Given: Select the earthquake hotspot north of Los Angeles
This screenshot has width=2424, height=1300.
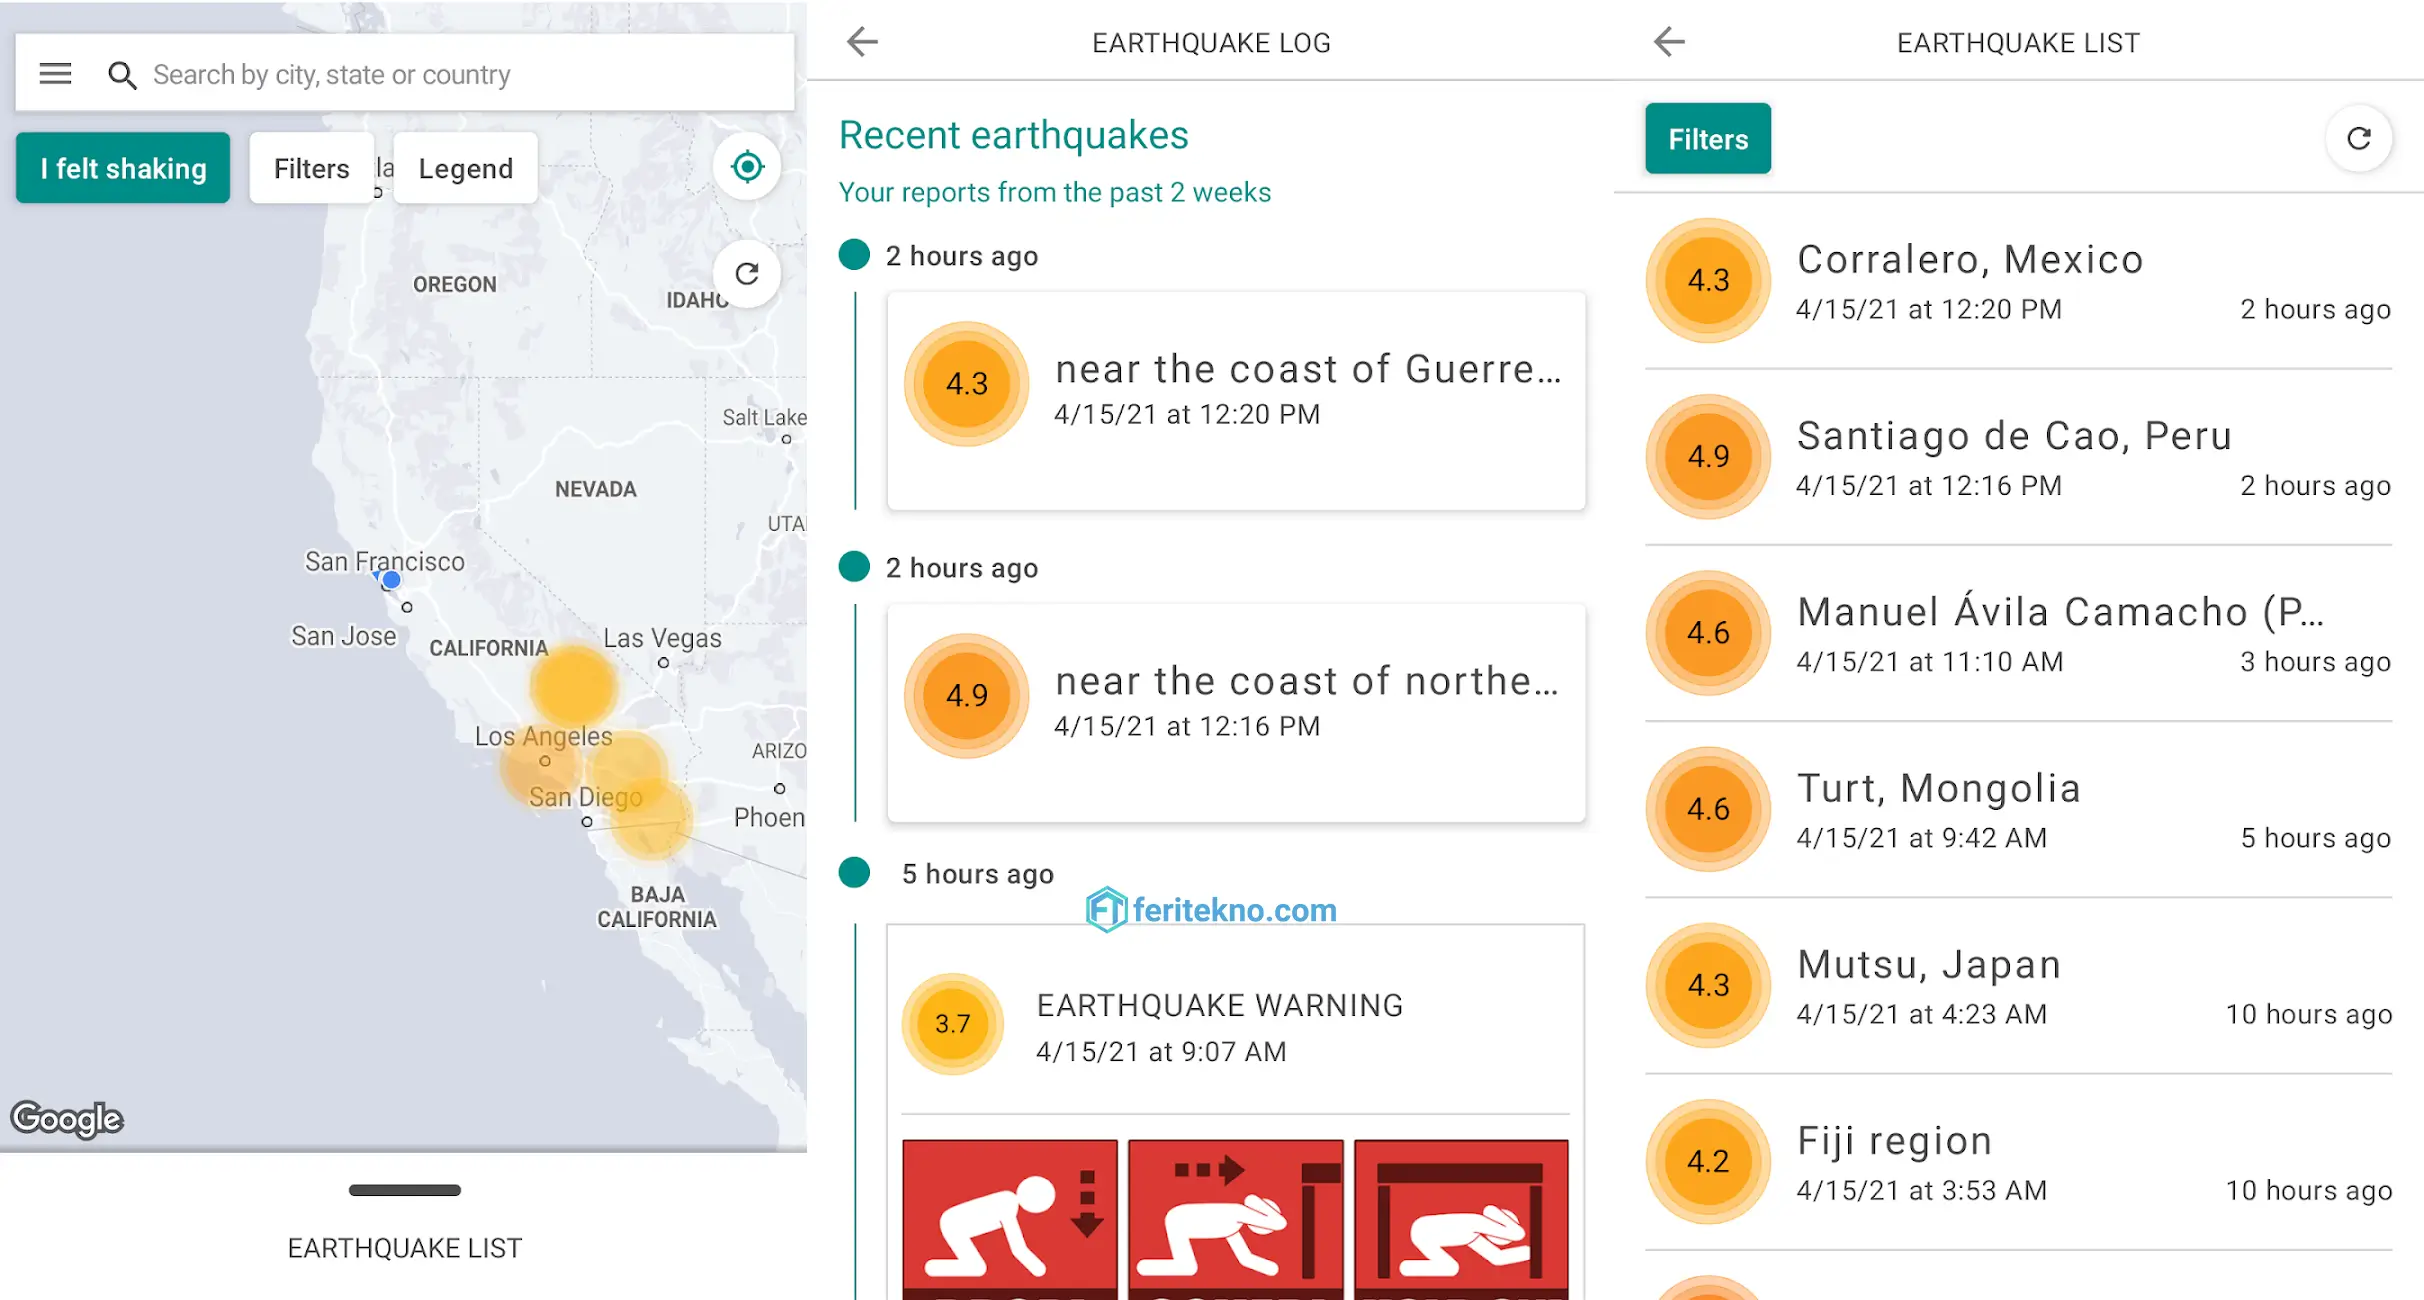Looking at the screenshot, I should (x=573, y=686).
